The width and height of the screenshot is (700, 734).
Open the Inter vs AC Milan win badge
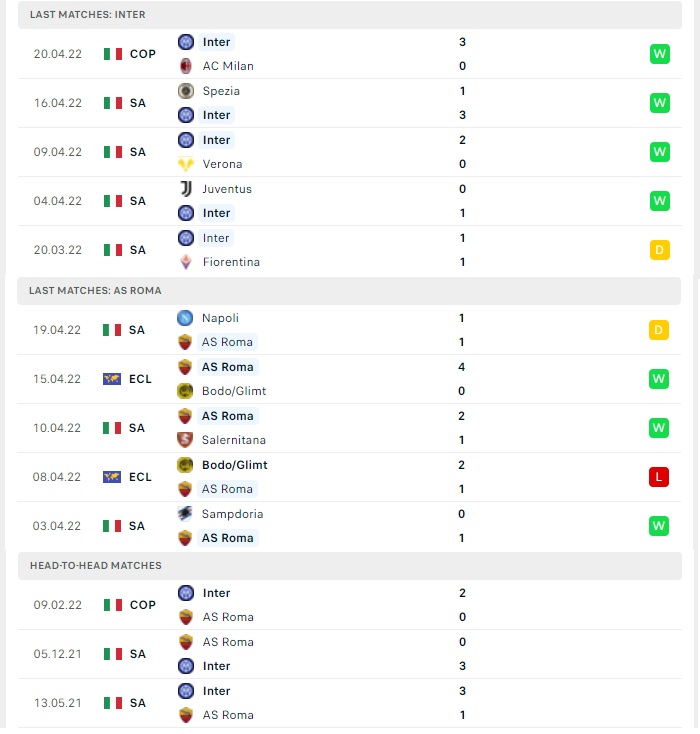660,54
